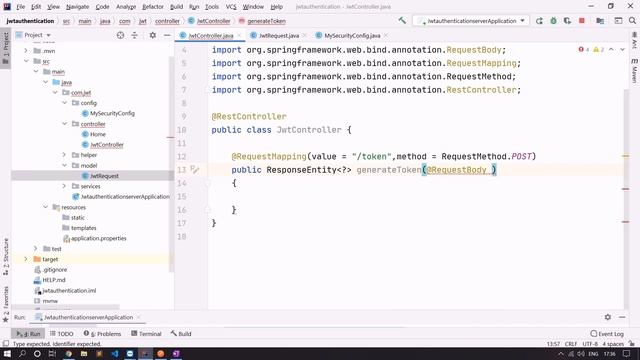Expand the services package
The width and height of the screenshot is (640, 360).
pyautogui.click(x=64, y=186)
